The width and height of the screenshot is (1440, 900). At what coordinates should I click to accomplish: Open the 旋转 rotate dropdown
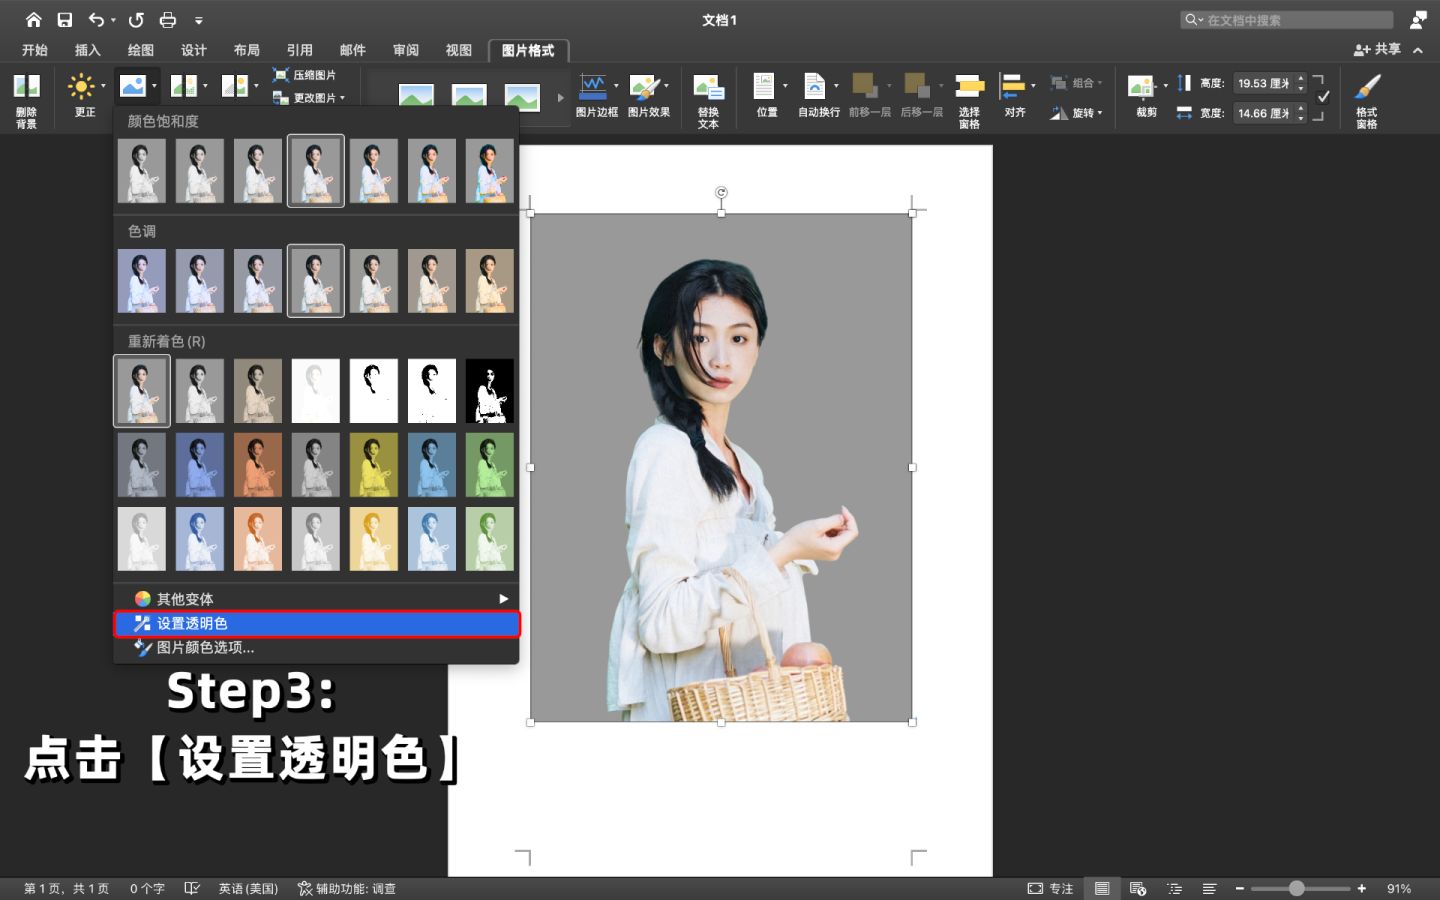[x=1076, y=113]
